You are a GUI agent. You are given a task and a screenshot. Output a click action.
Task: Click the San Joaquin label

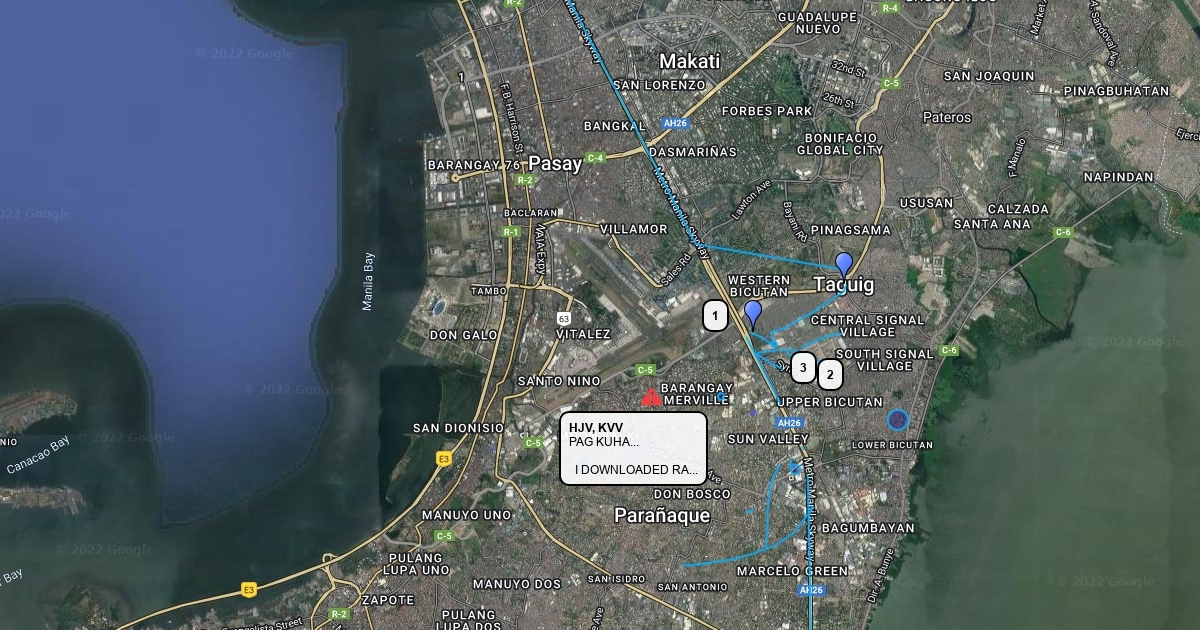[989, 76]
